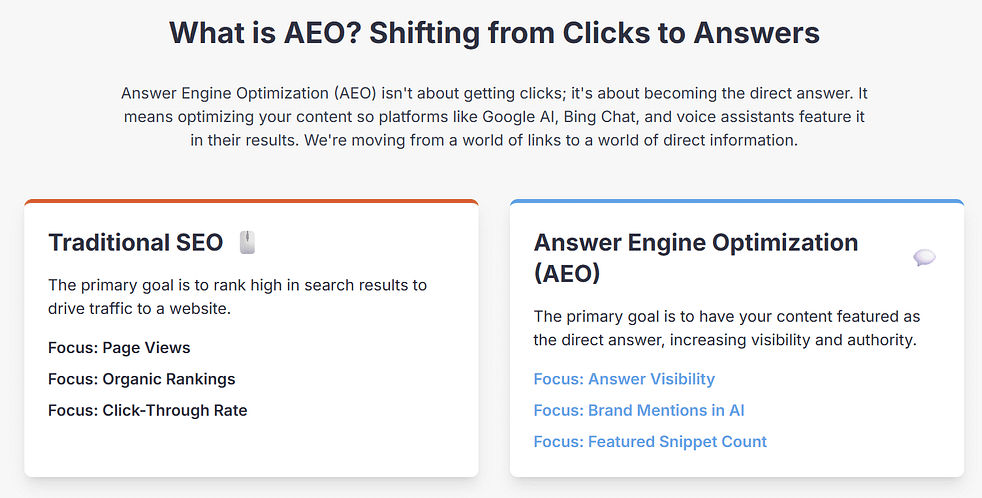
Task: Click the blue top border of AEO card
Action: pyautogui.click(x=737, y=201)
